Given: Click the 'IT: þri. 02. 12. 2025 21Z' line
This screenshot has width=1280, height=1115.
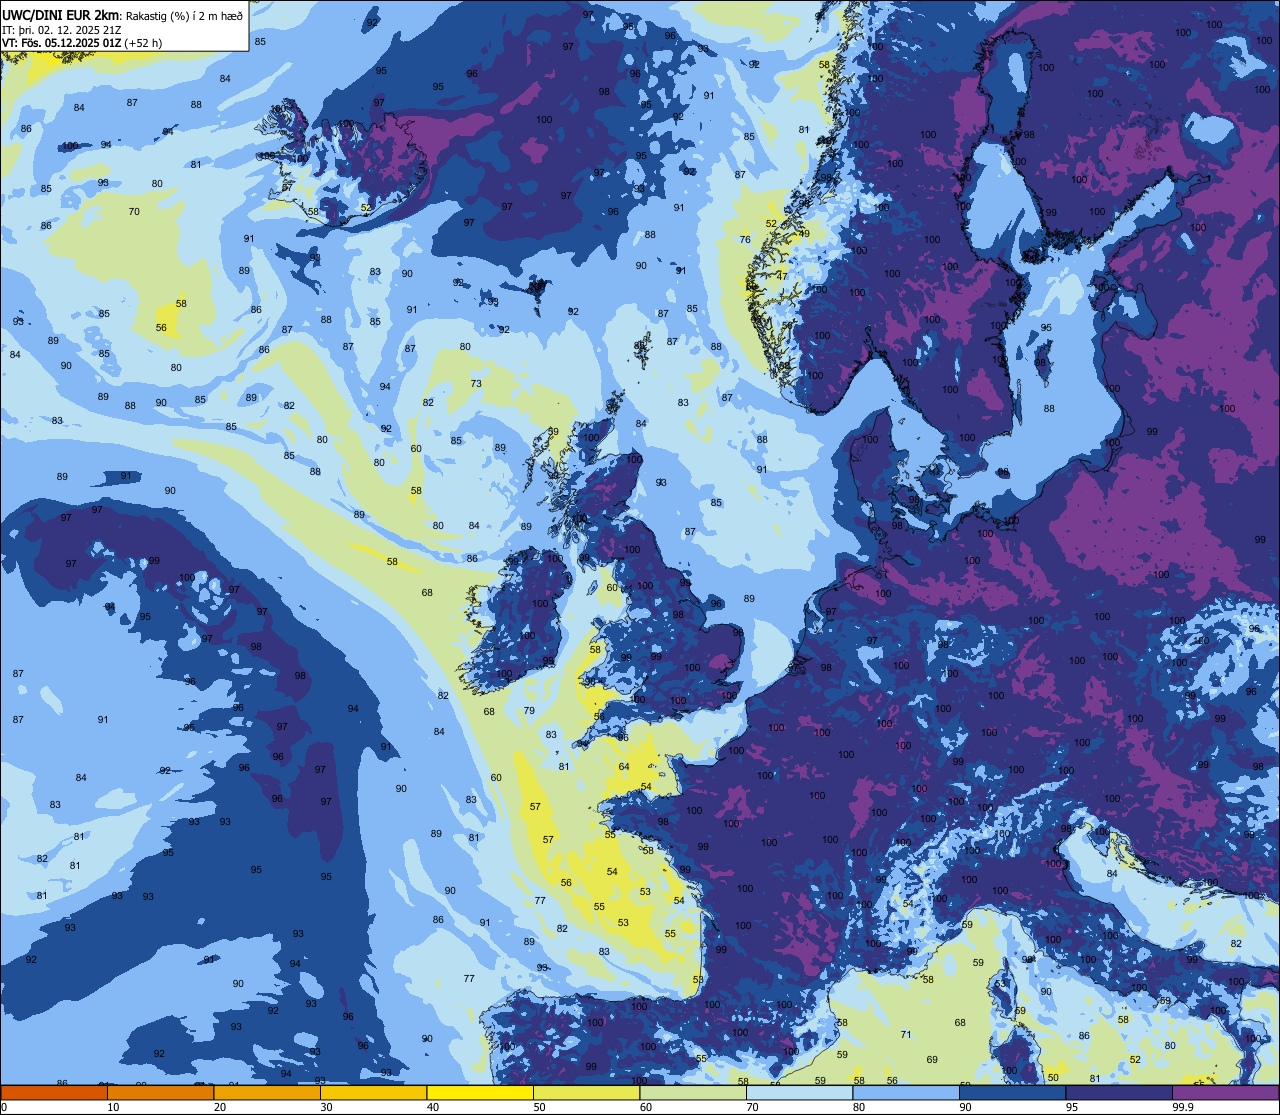Looking at the screenshot, I should (62, 29).
